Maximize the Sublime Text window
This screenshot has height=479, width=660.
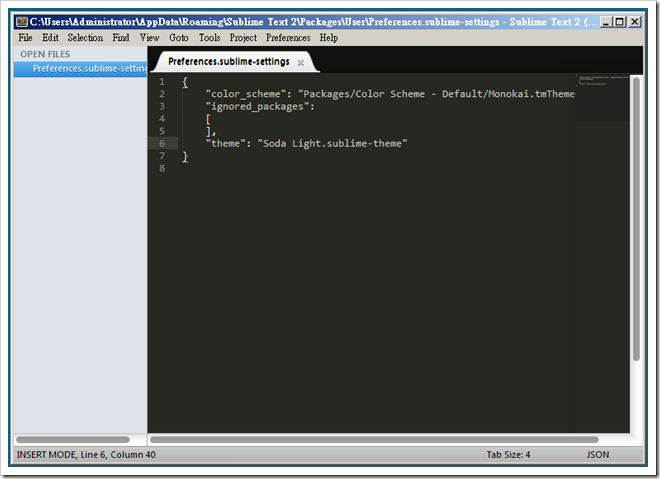click(620, 21)
